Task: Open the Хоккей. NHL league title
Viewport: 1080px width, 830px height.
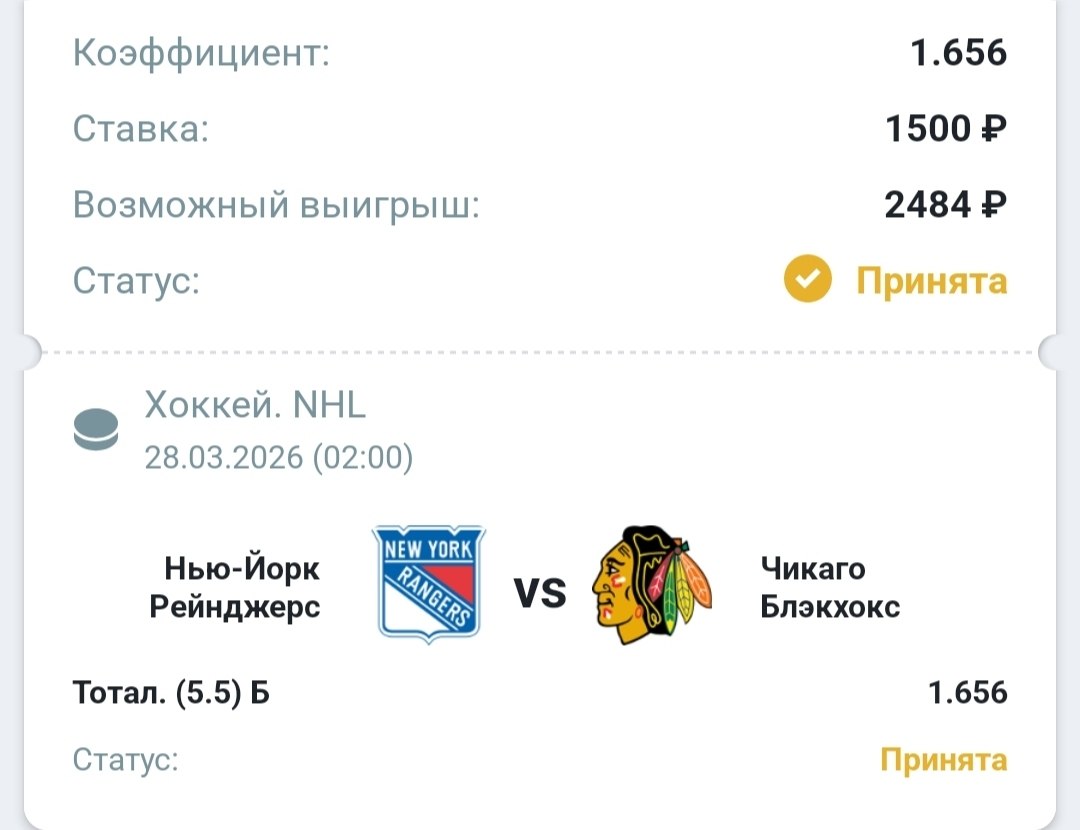Action: tap(256, 405)
